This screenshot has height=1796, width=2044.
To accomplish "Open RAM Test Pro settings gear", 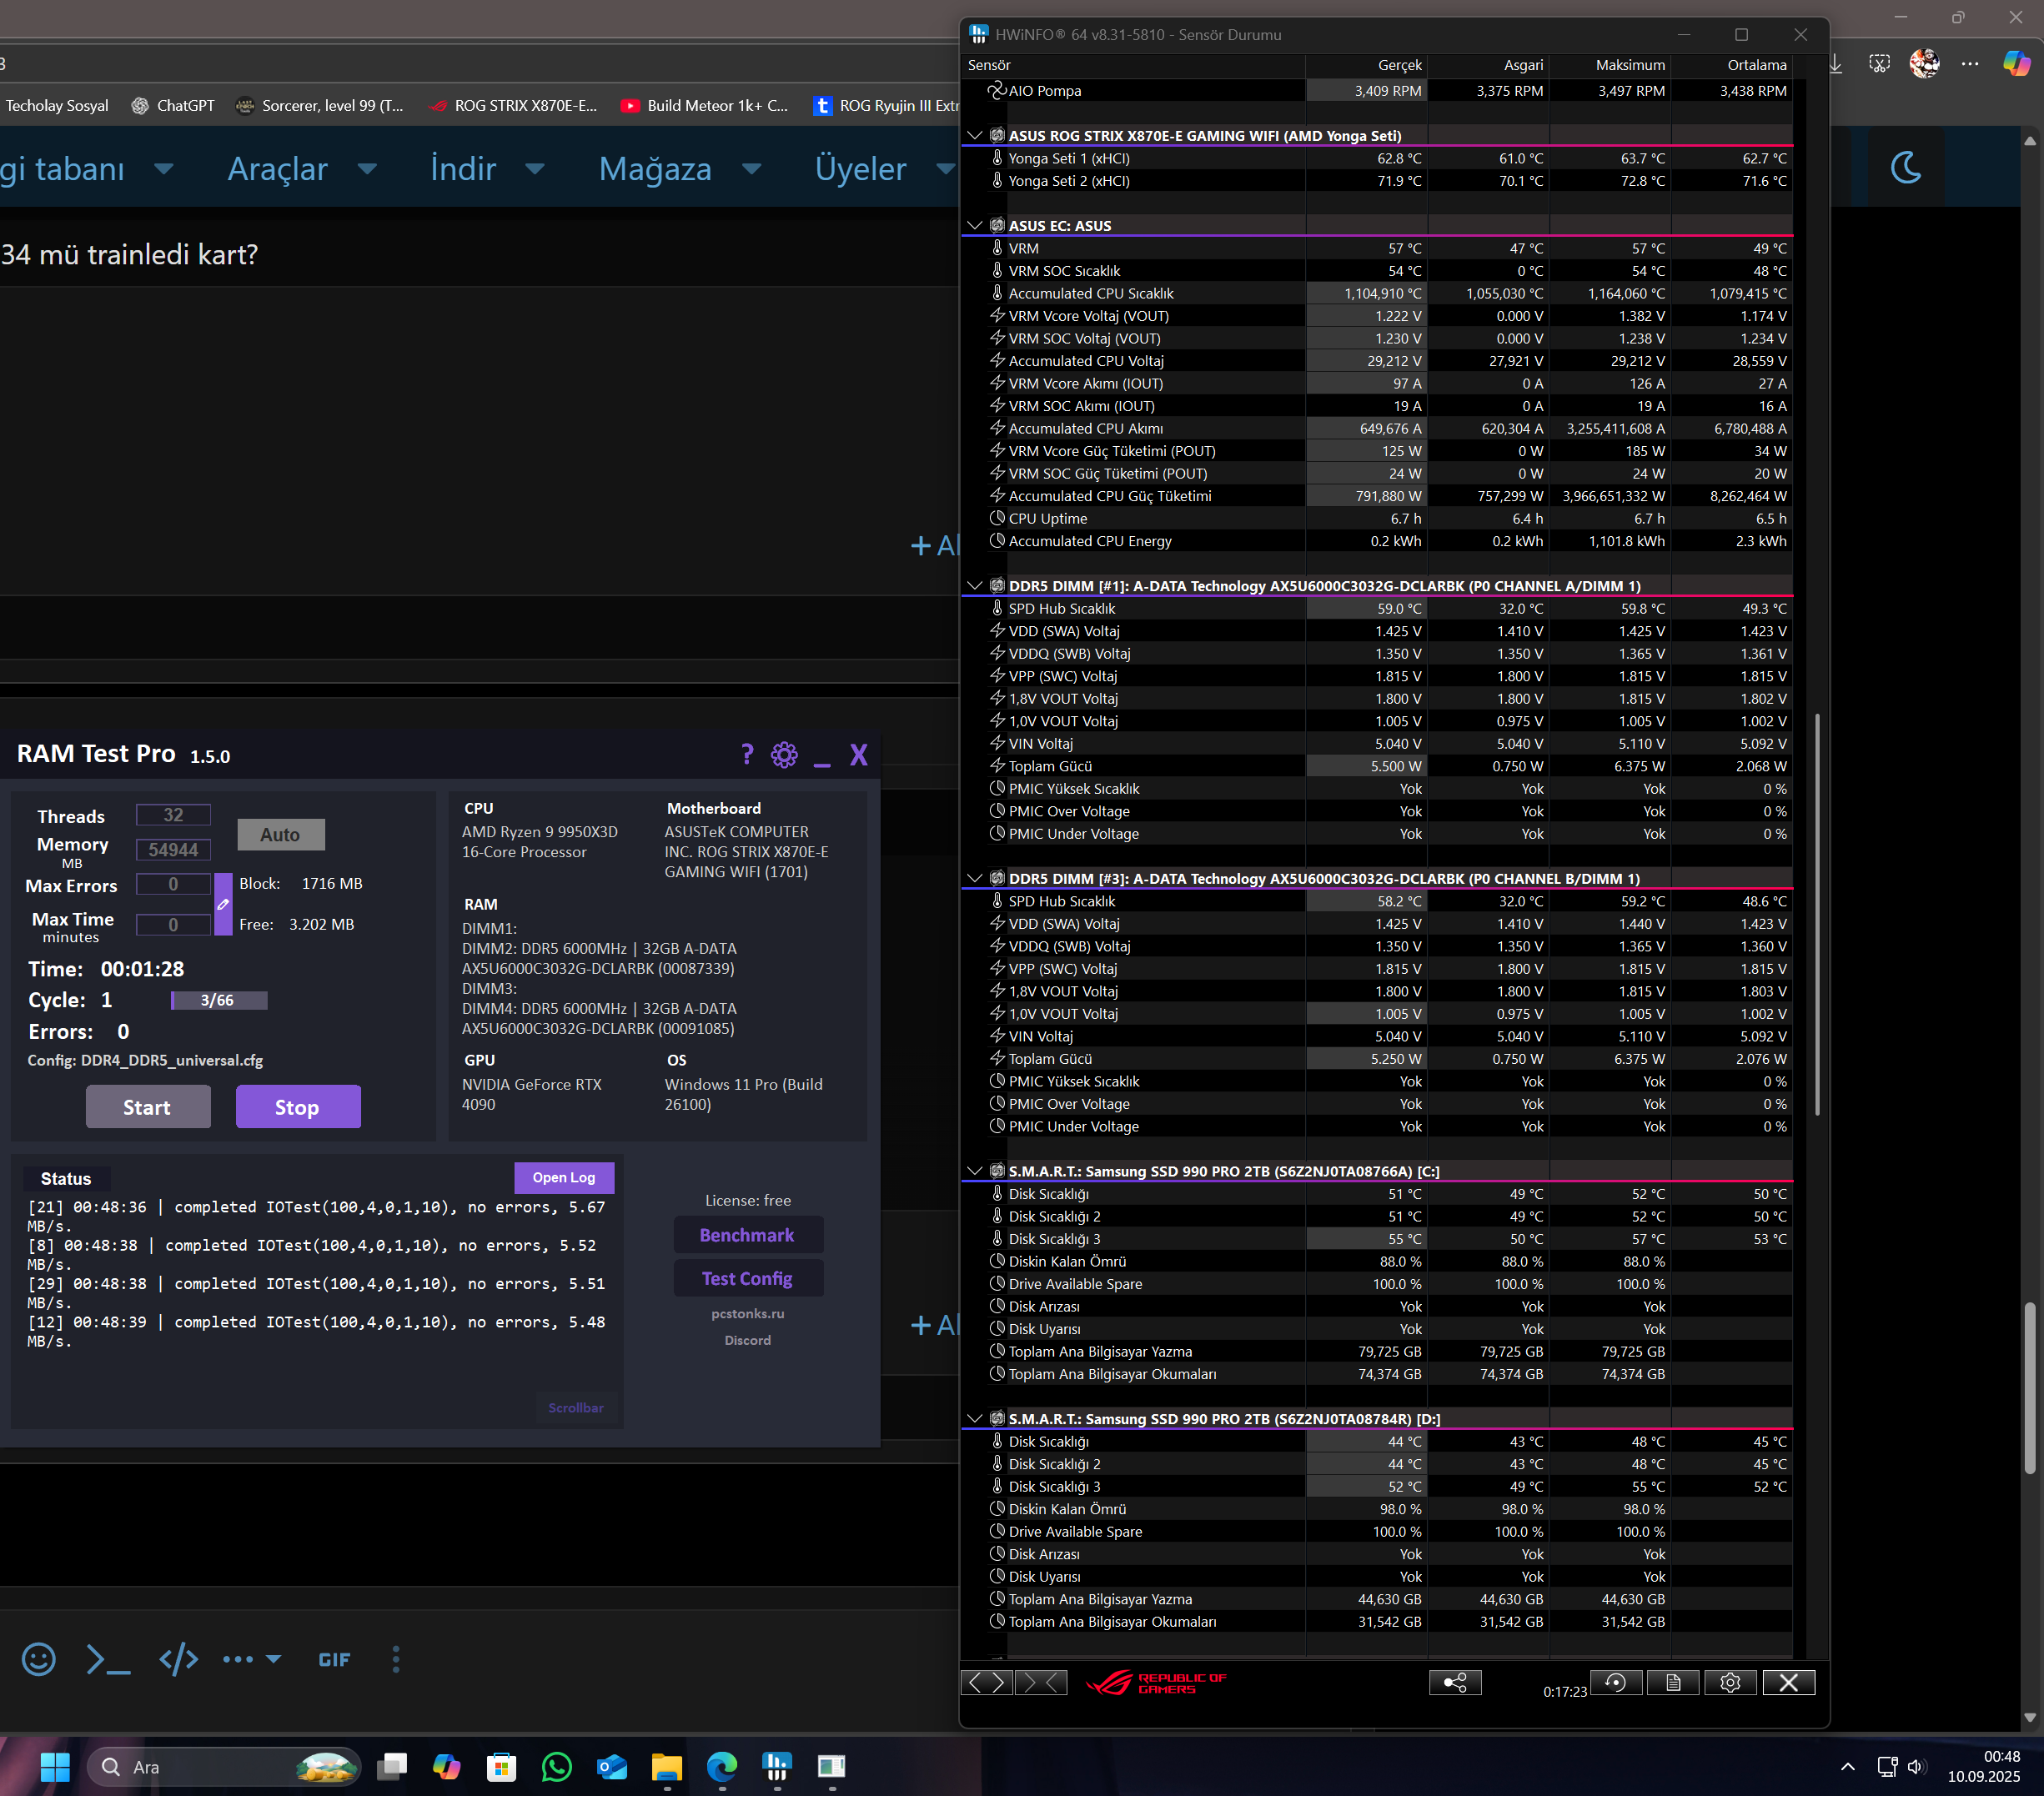I will pos(785,755).
